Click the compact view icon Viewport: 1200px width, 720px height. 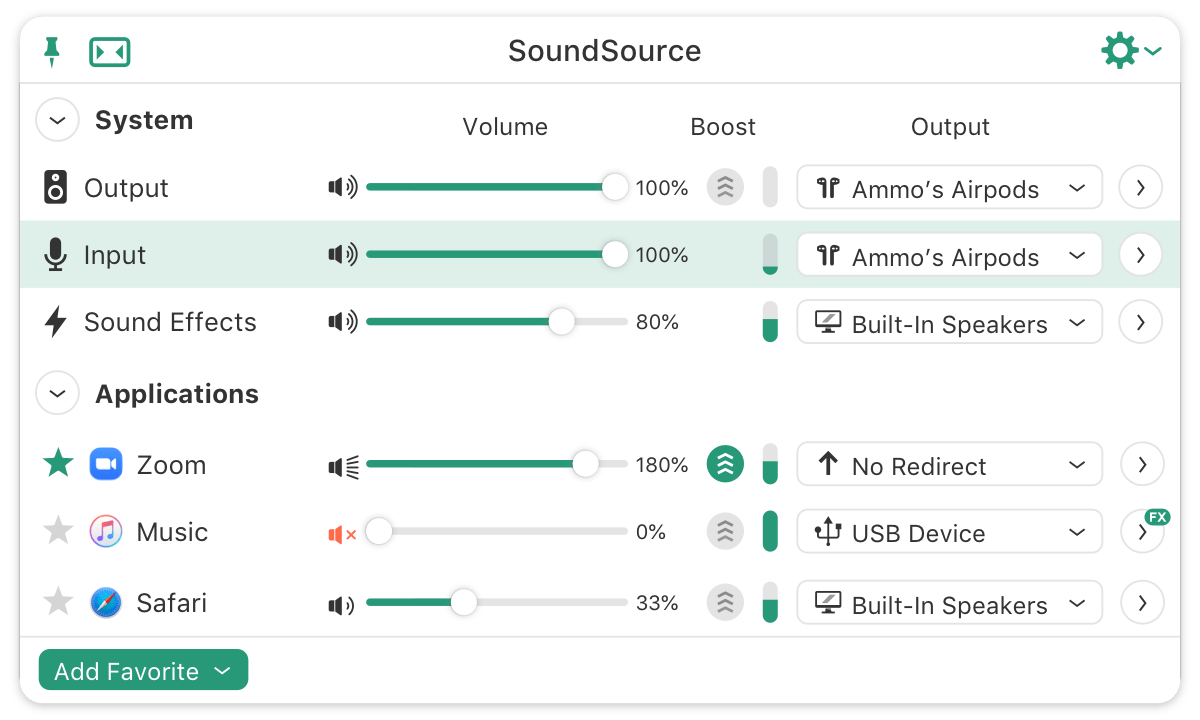(110, 51)
